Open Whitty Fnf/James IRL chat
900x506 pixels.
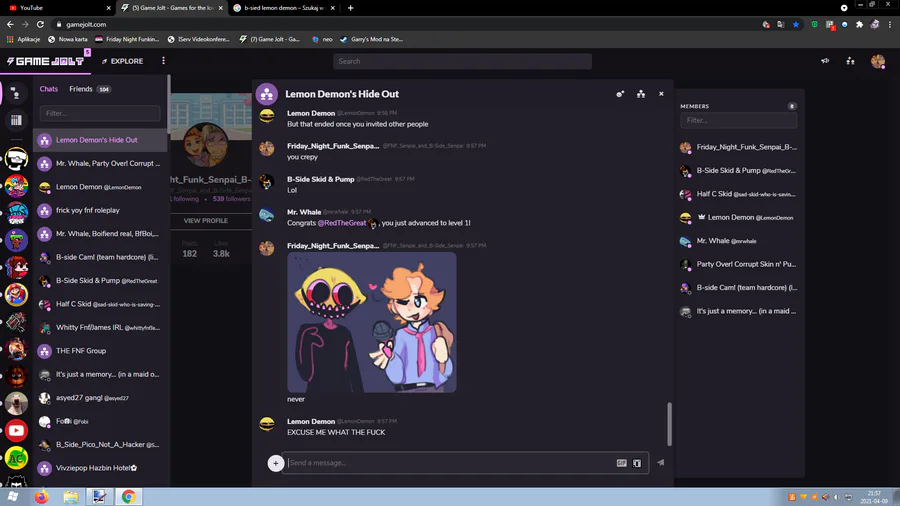pyautogui.click(x=100, y=328)
